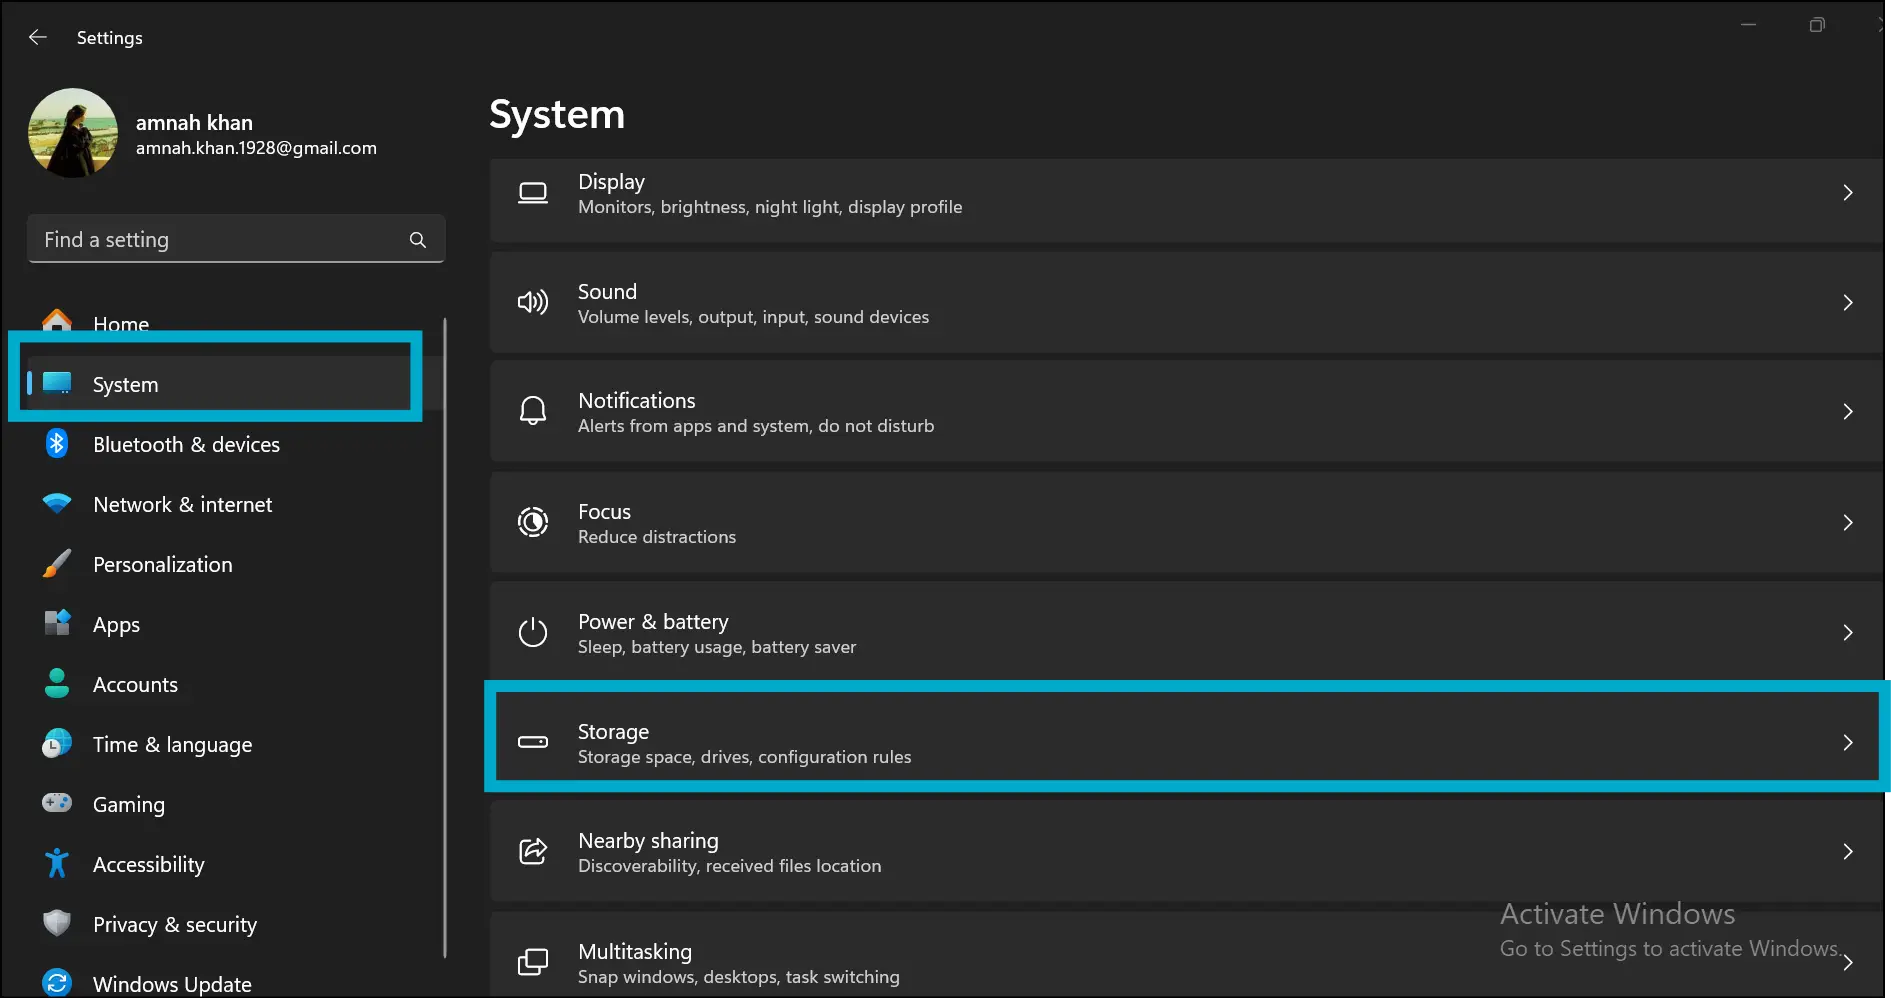Click the search magnifier in Find a setting
This screenshot has height=998, width=1891.
pos(417,239)
